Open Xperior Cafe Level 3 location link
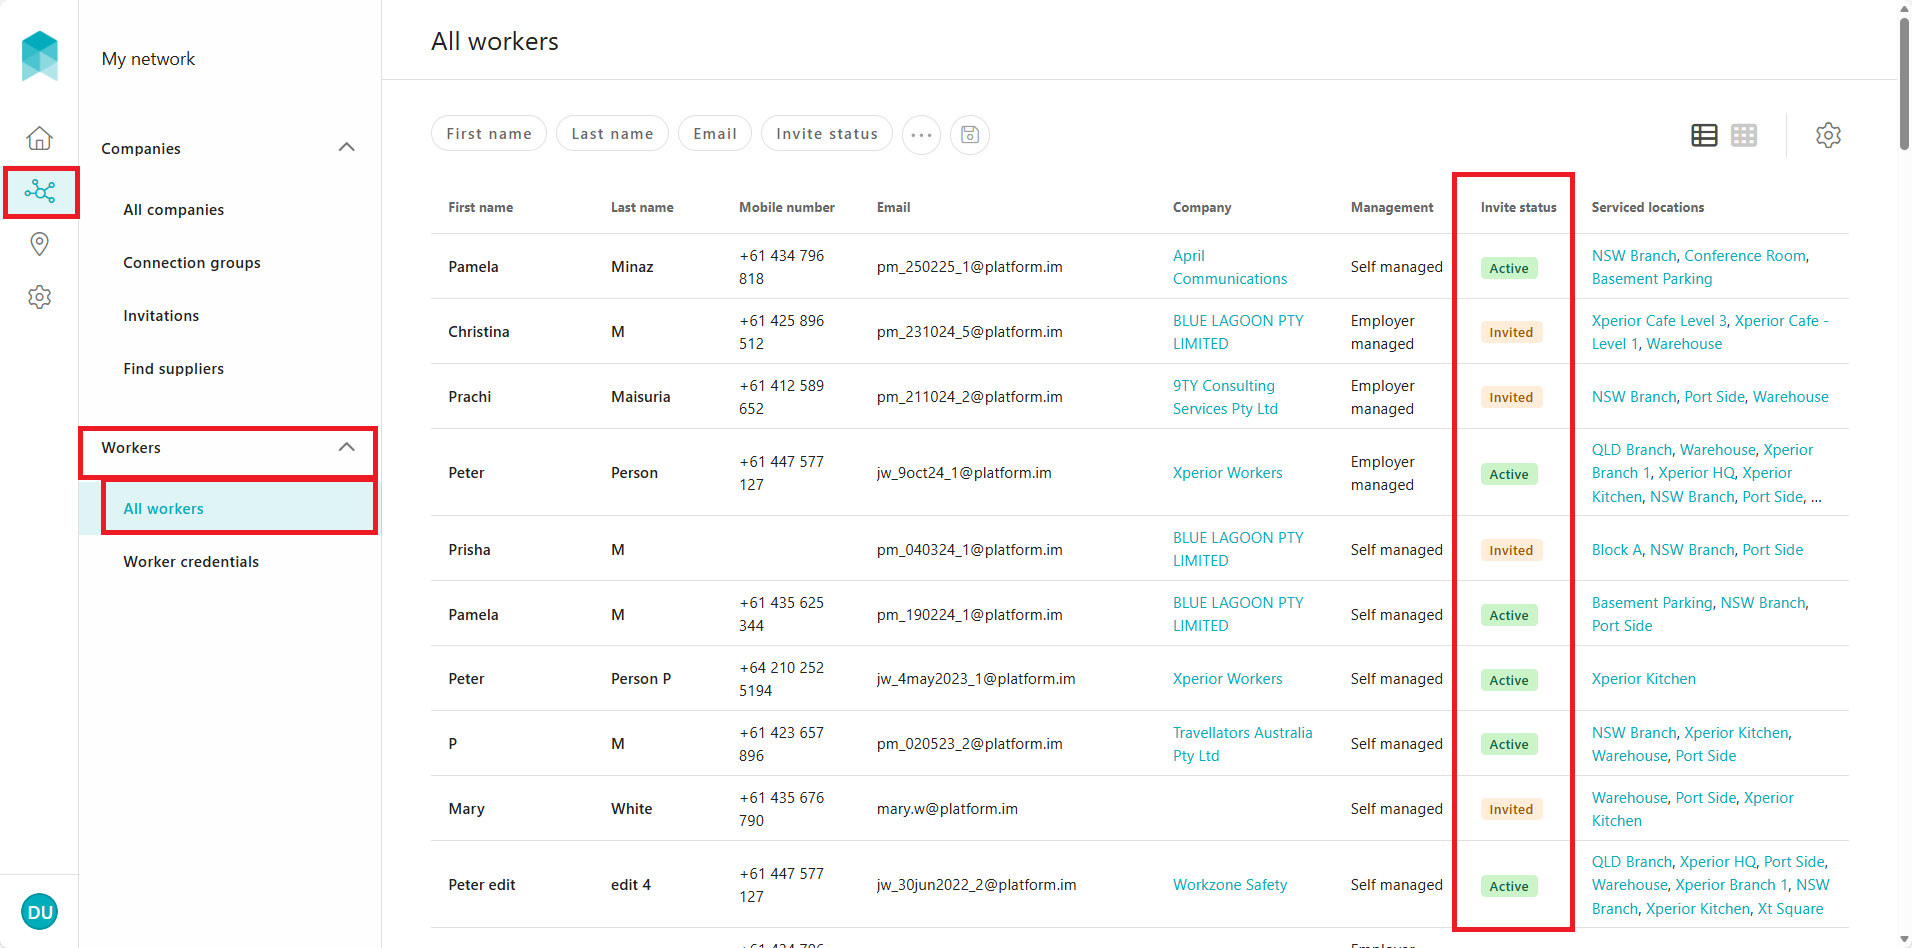Viewport: 1912px width, 948px height. (1659, 321)
